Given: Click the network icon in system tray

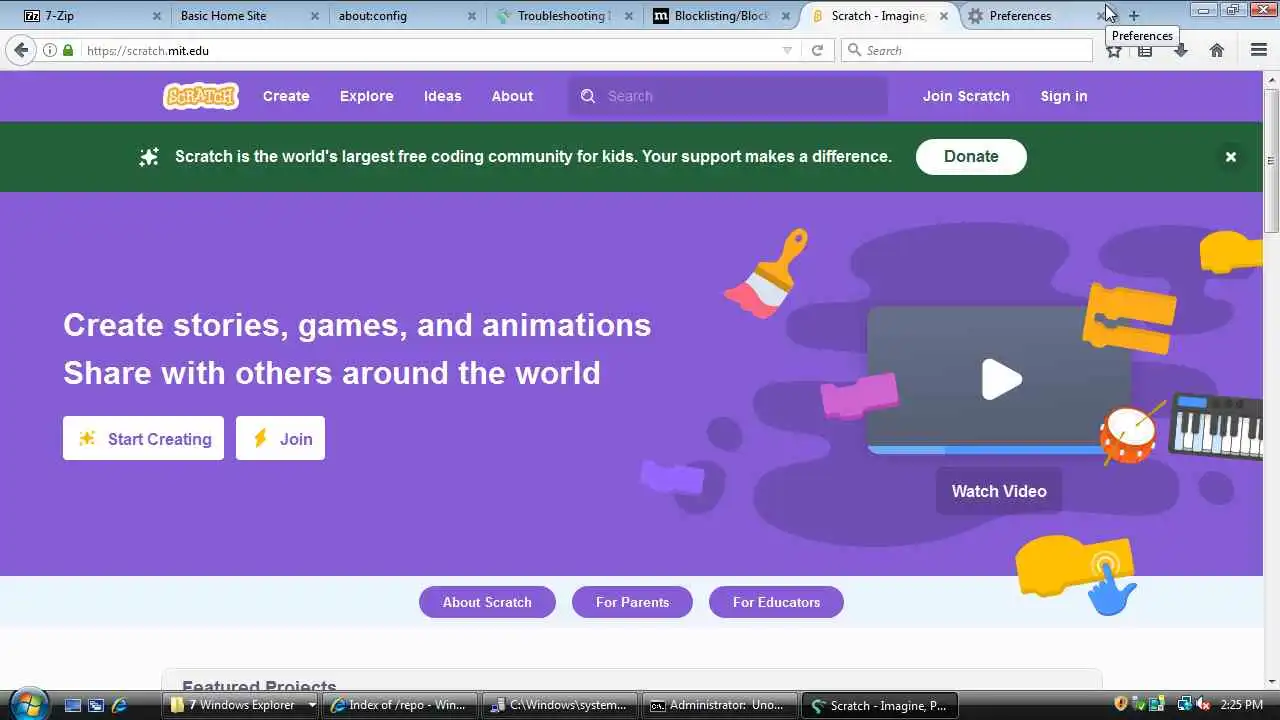Looking at the screenshot, I should point(1185,704).
